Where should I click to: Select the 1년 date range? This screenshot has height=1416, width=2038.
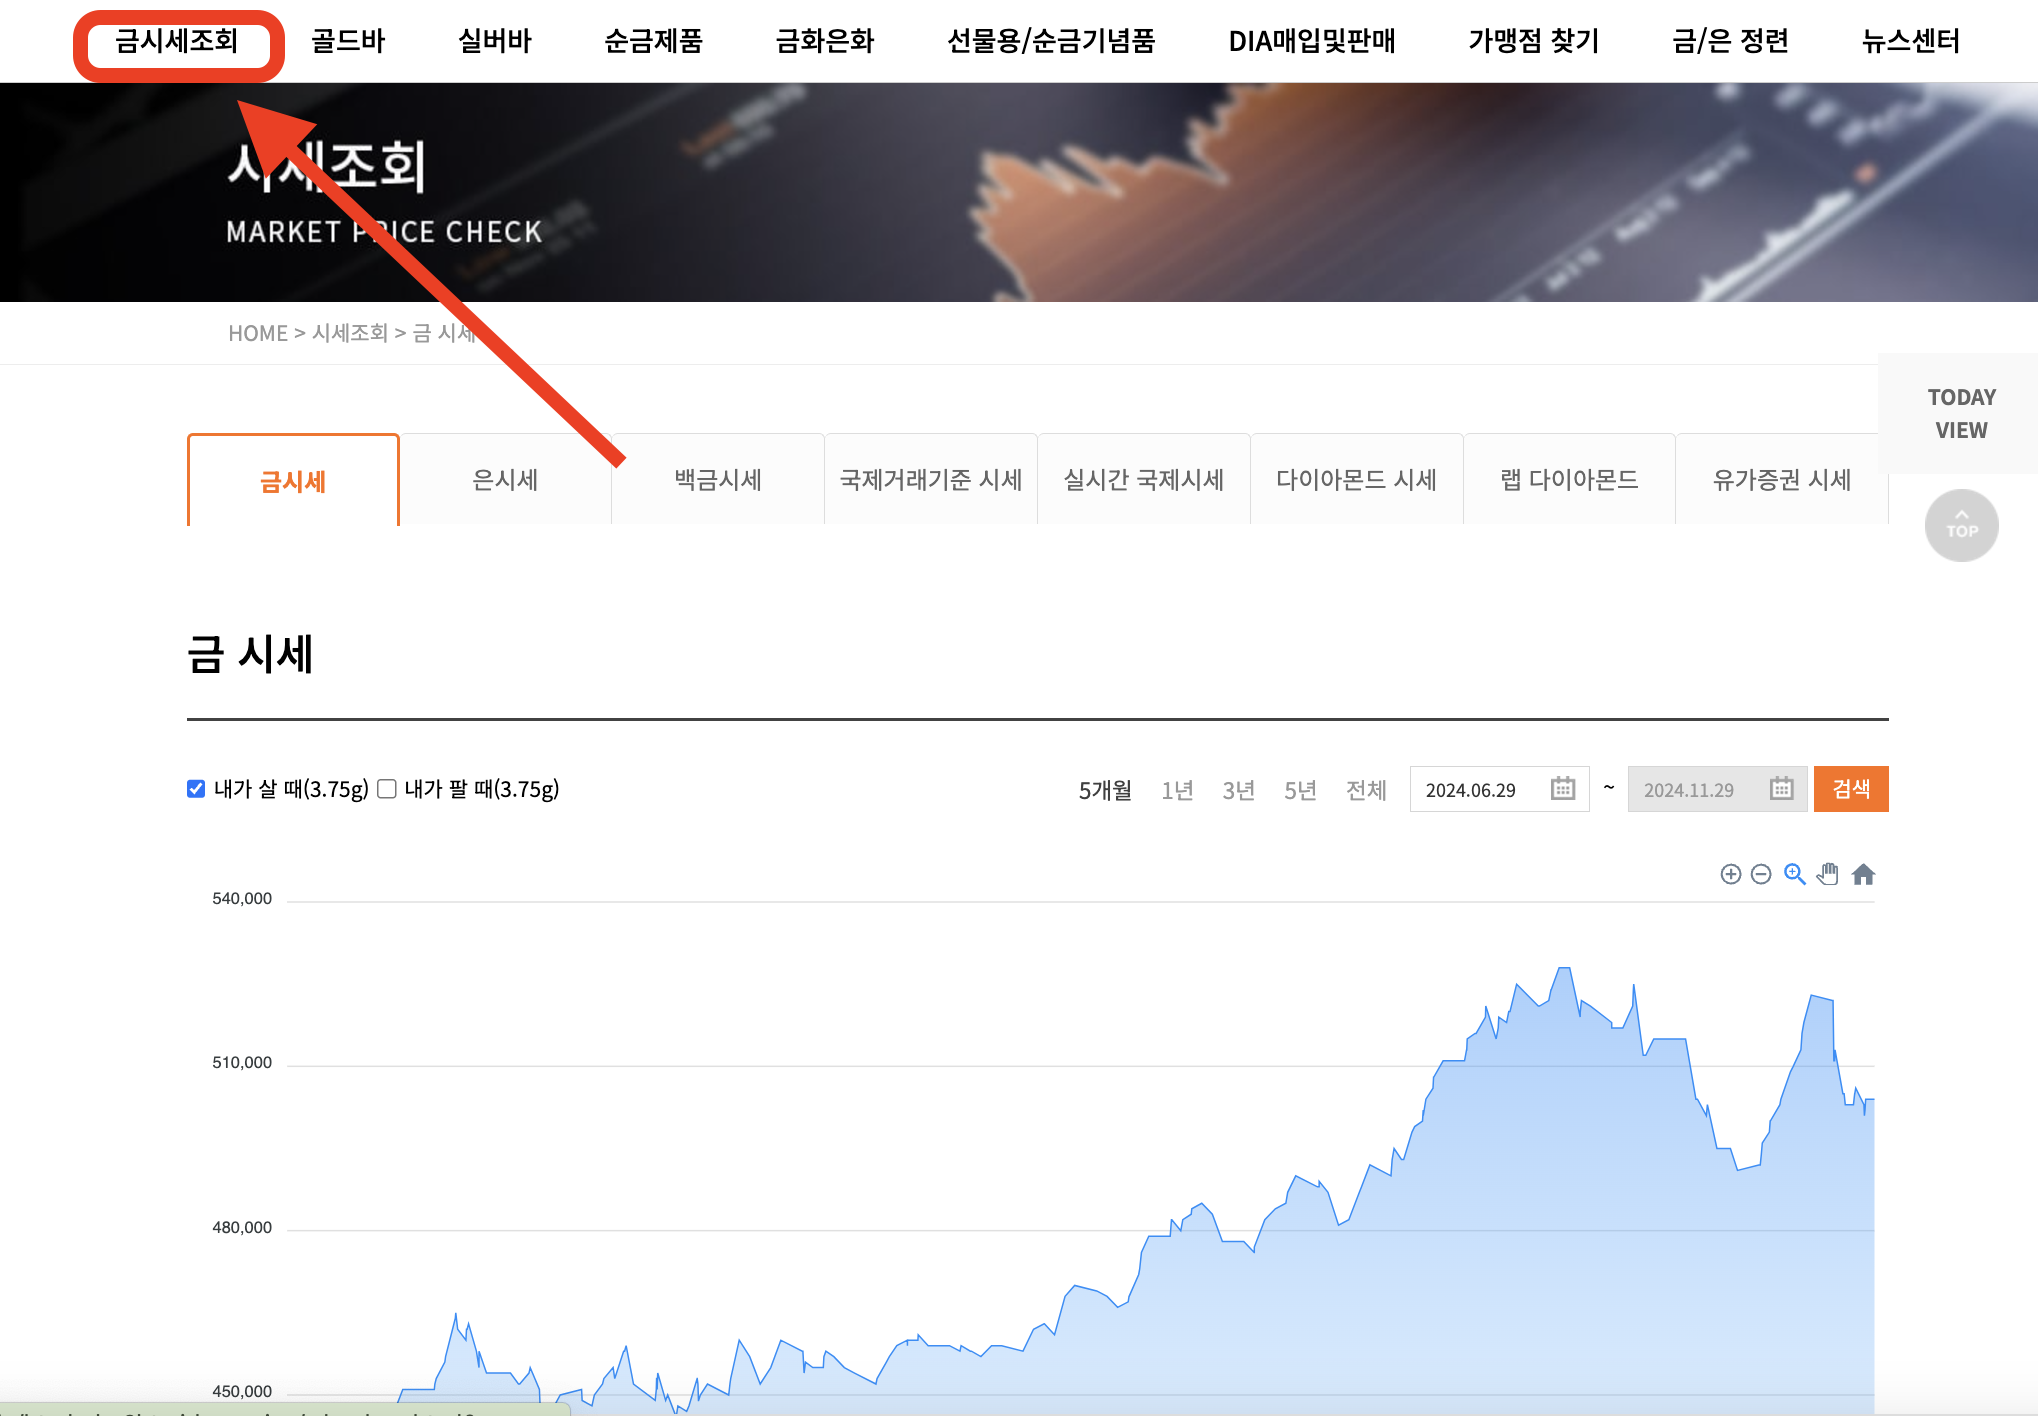point(1177,789)
